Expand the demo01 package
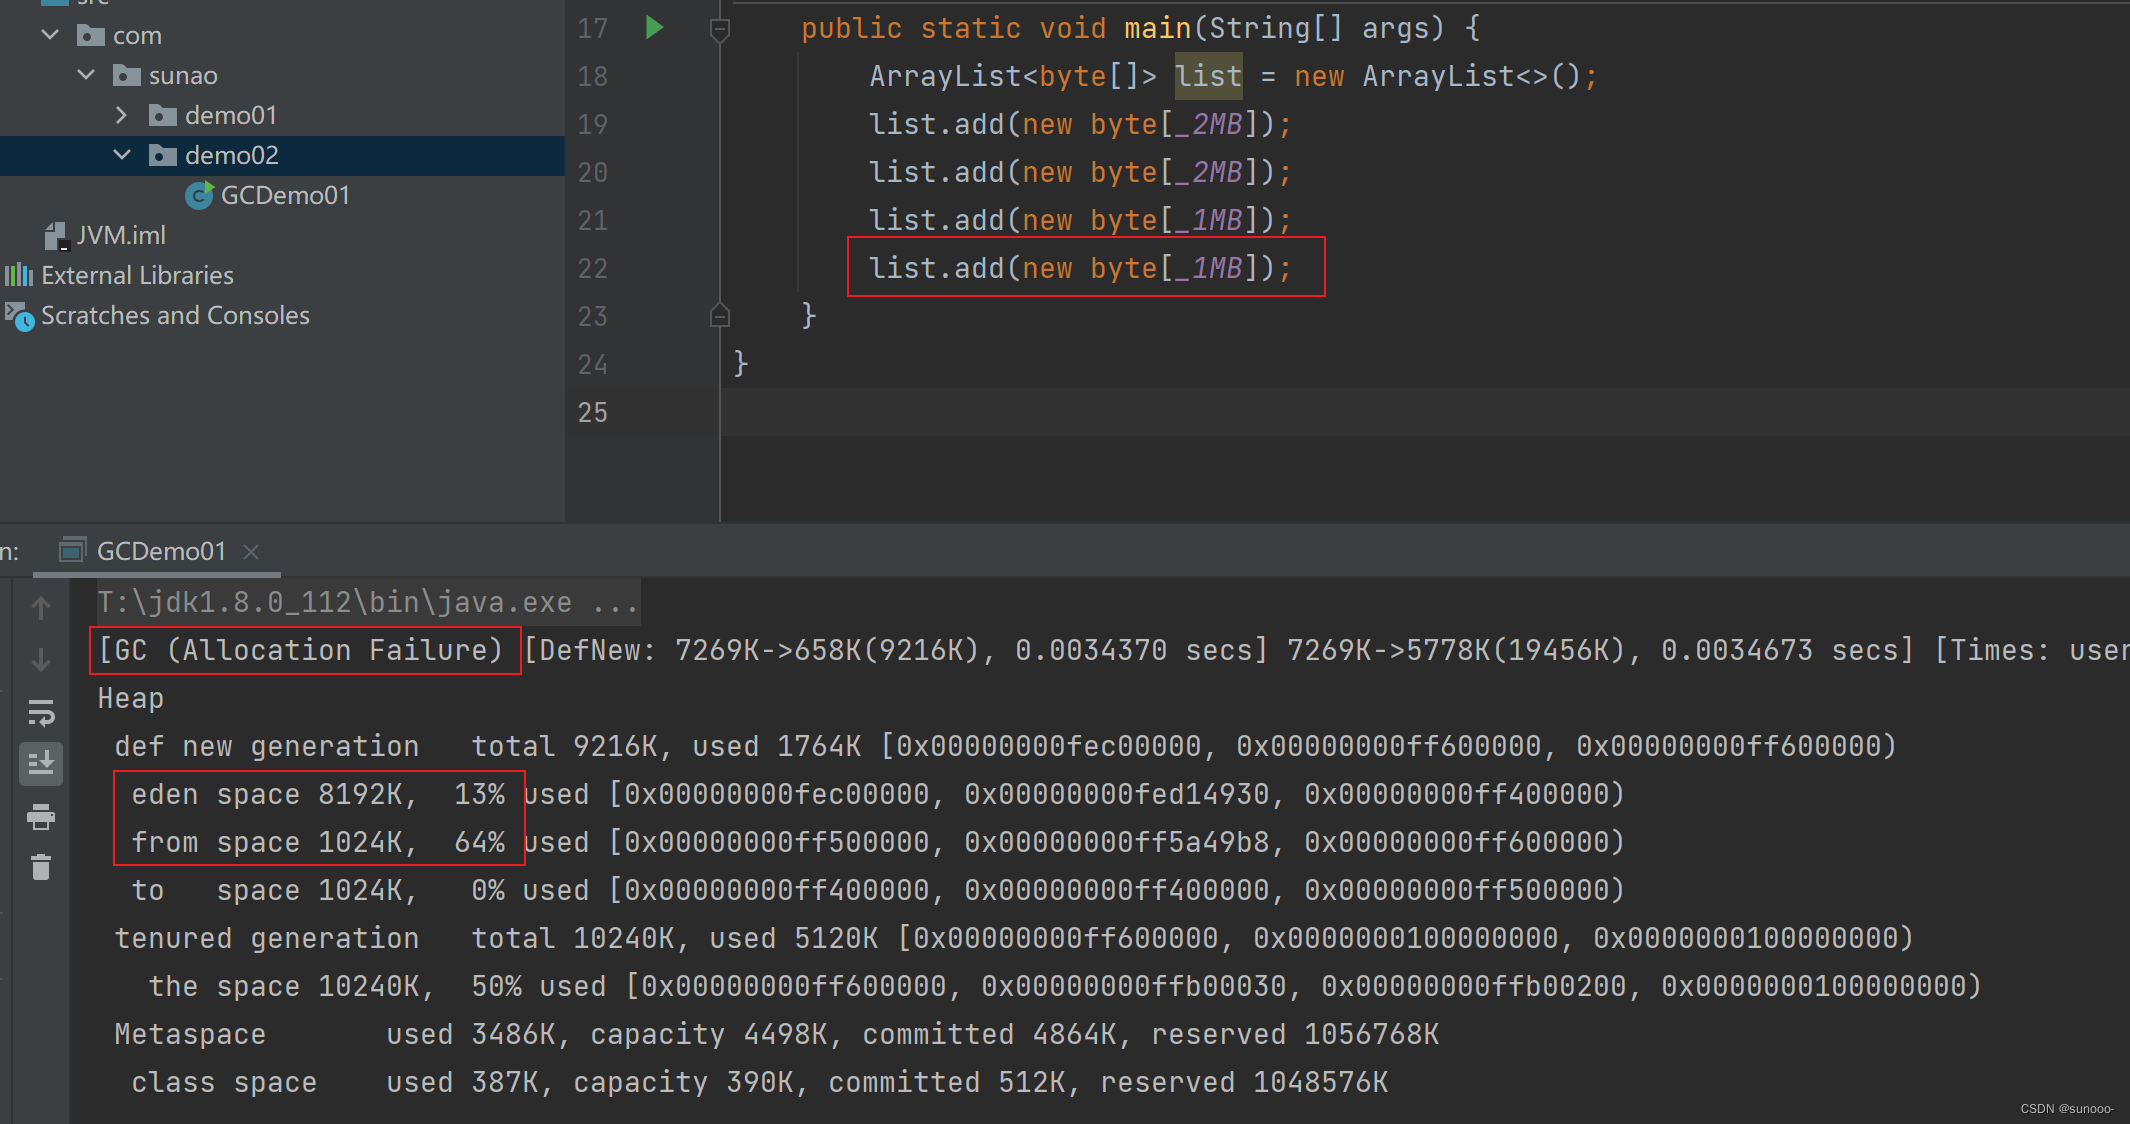This screenshot has height=1124, width=2130. point(121,115)
